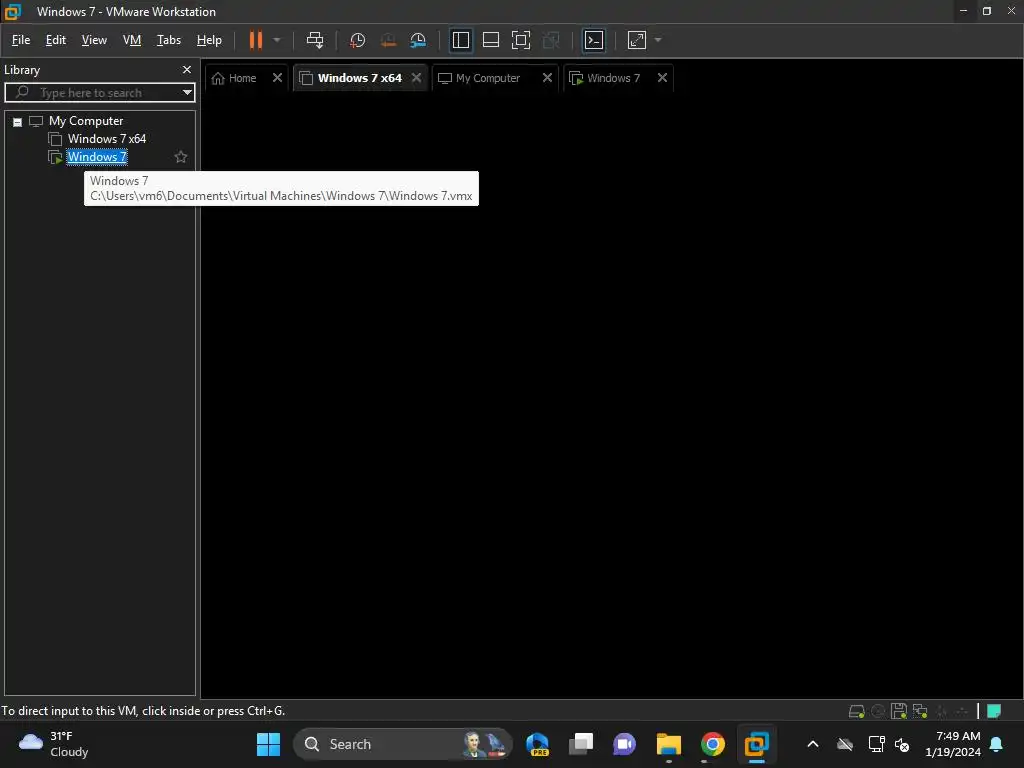Open the power options dropdown arrow
This screenshot has width=1024, height=768.
point(277,40)
